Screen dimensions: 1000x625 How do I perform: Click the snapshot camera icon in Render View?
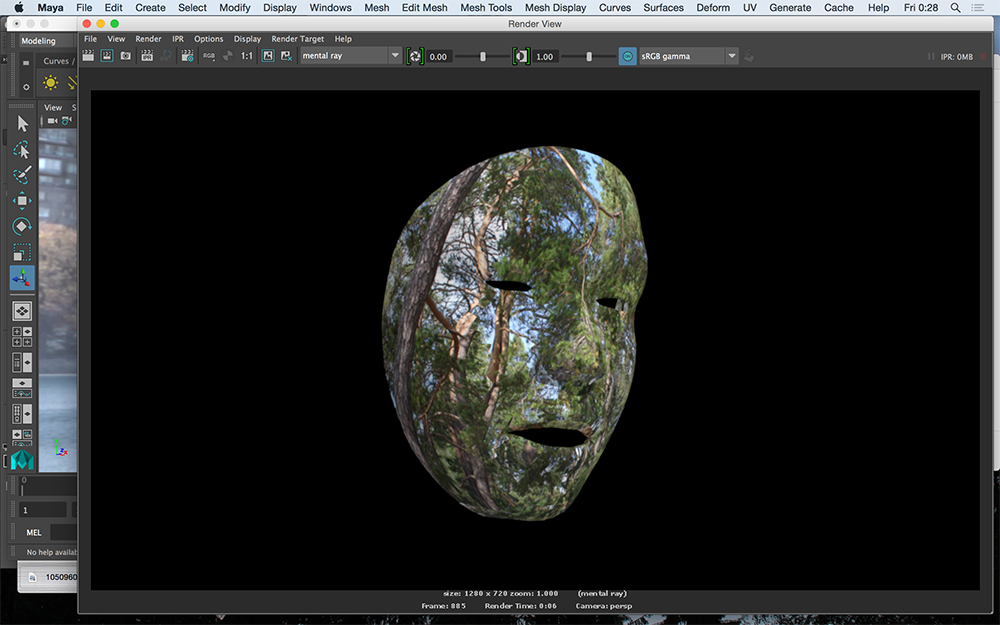[x=126, y=56]
